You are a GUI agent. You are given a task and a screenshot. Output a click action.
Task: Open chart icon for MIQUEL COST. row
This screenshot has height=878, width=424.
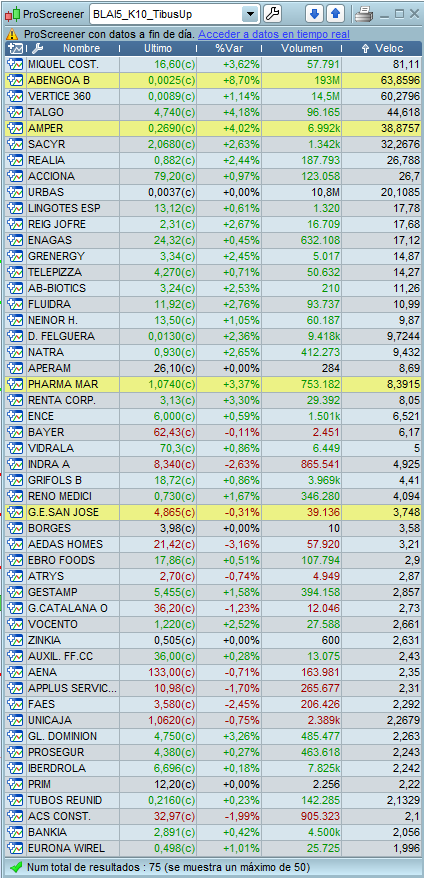(14, 64)
